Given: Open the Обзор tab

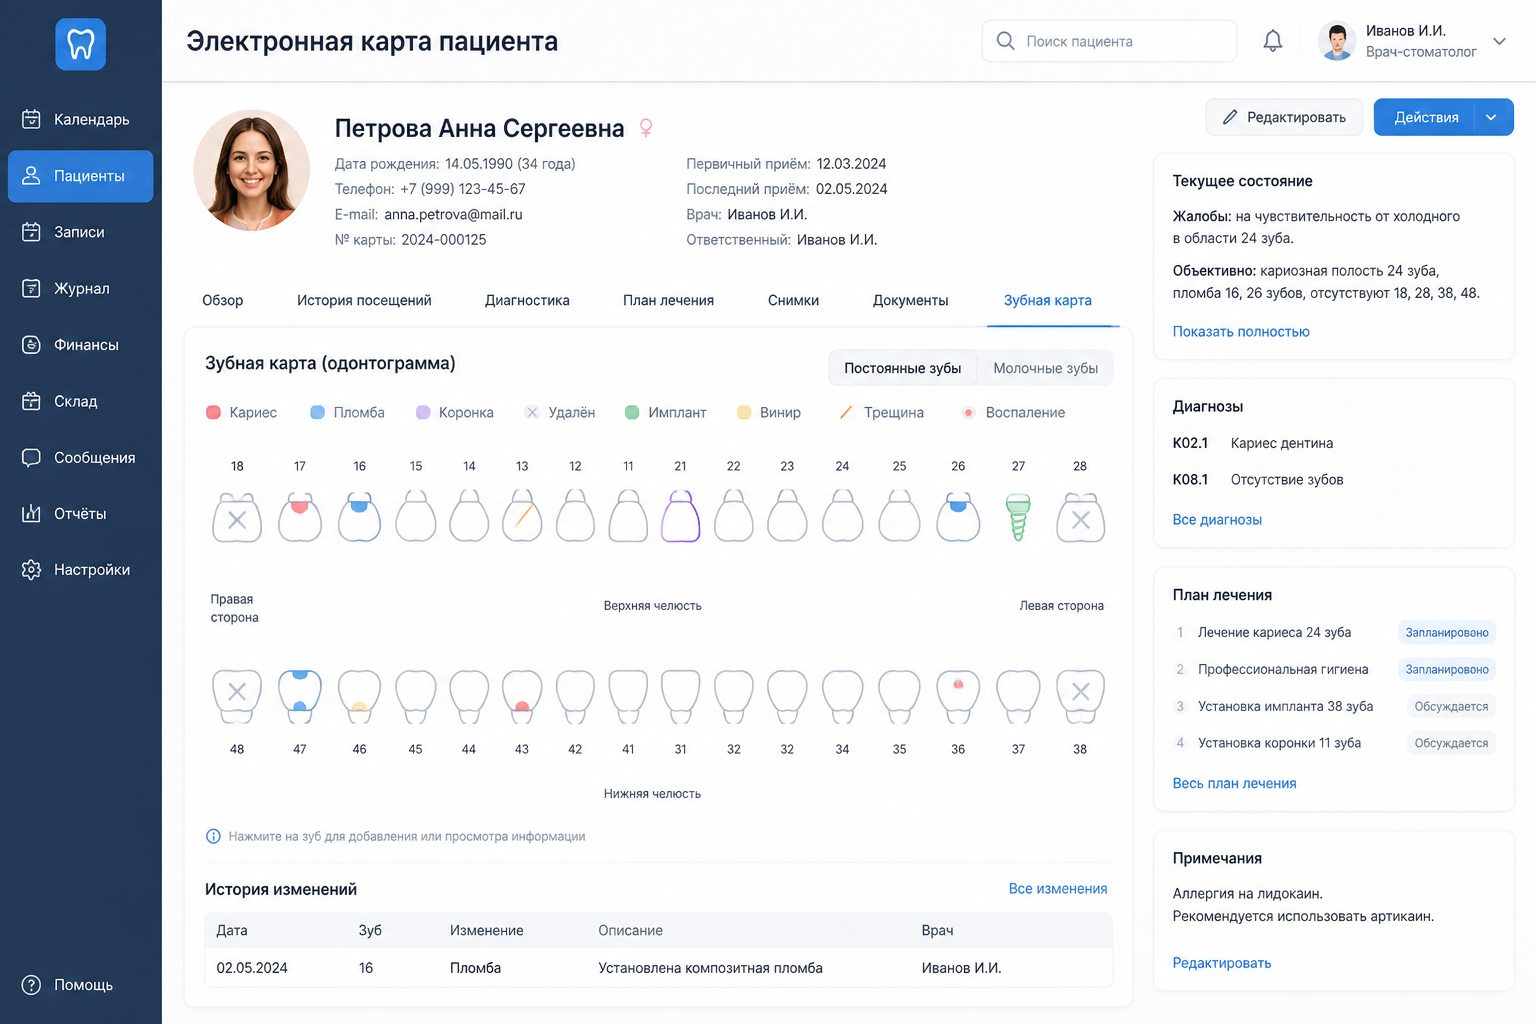Looking at the screenshot, I should [223, 300].
